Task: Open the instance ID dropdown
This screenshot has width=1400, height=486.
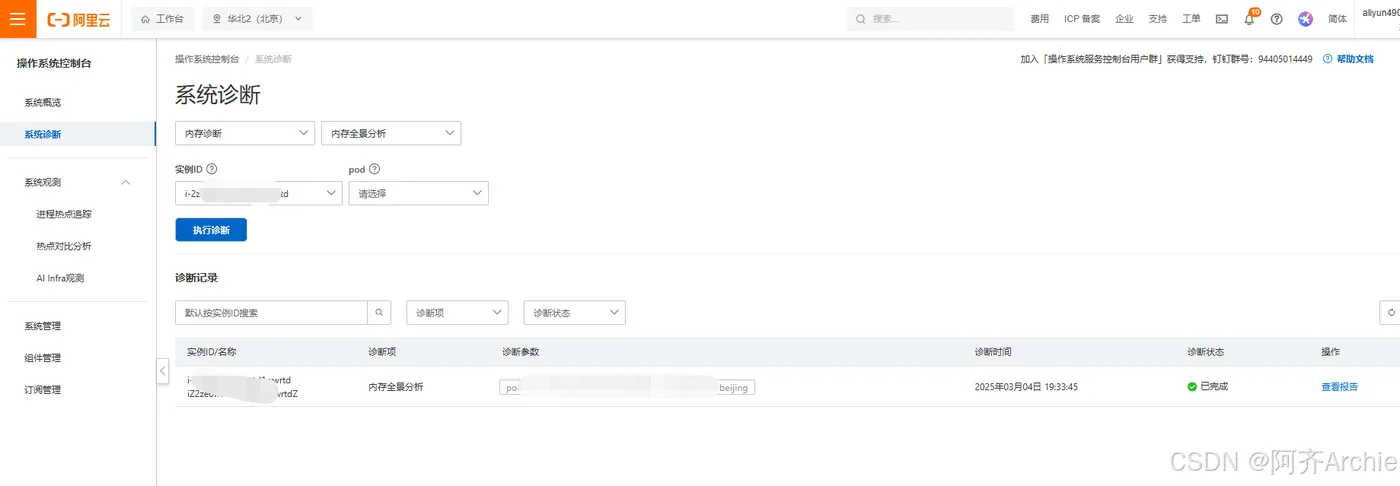Action: click(x=258, y=194)
